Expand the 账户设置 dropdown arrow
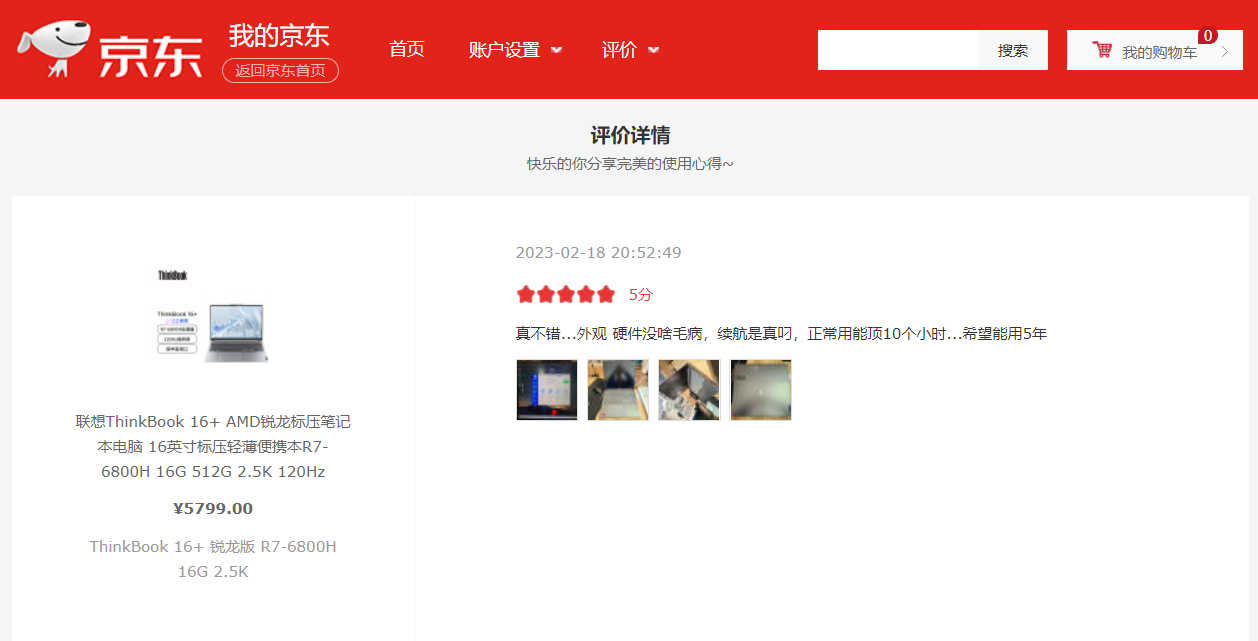Image resolution: width=1258 pixels, height=641 pixels. [557, 50]
